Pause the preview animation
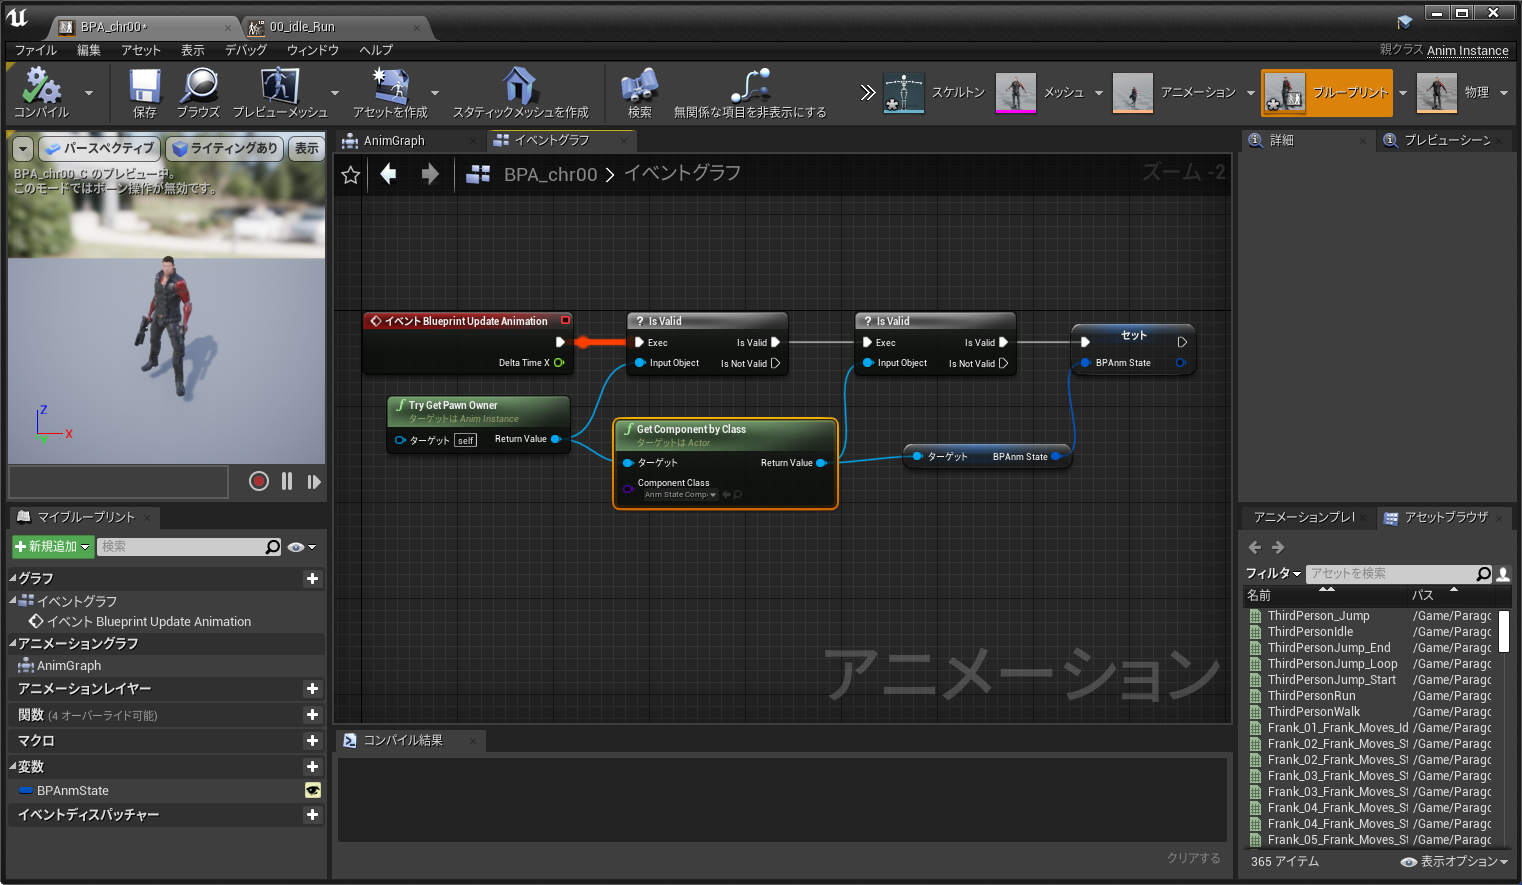Screen dimensions: 1522x885 287,481
